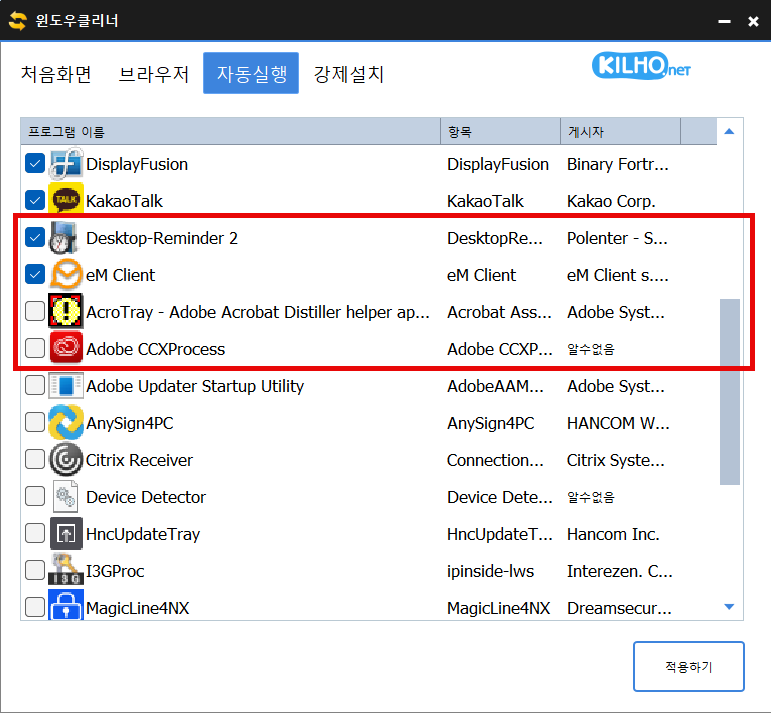Click the 'HANCOM W...' publisher cell
The width and height of the screenshot is (771, 713).
click(618, 423)
